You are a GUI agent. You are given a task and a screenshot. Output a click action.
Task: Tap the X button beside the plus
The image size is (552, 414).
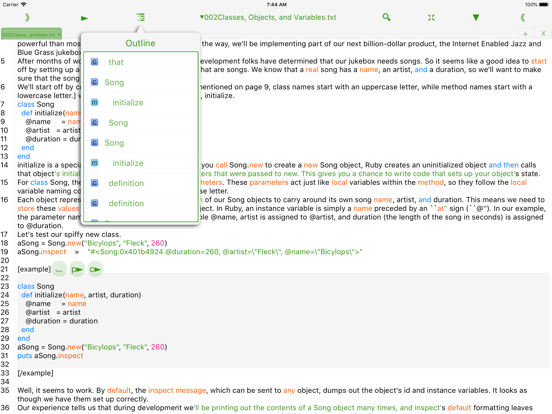click(543, 34)
